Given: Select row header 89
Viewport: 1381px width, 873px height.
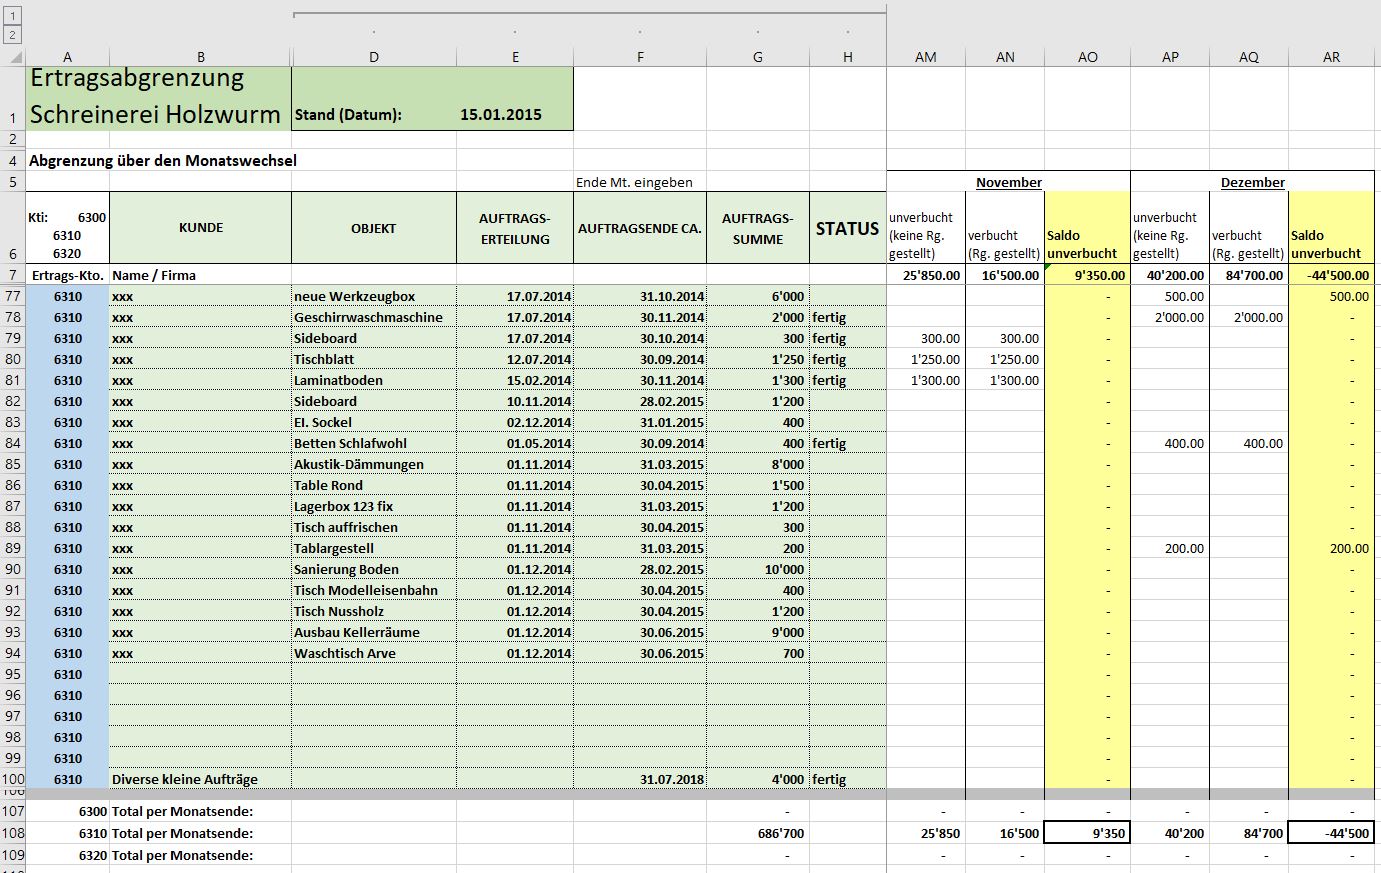Looking at the screenshot, I should [12, 548].
